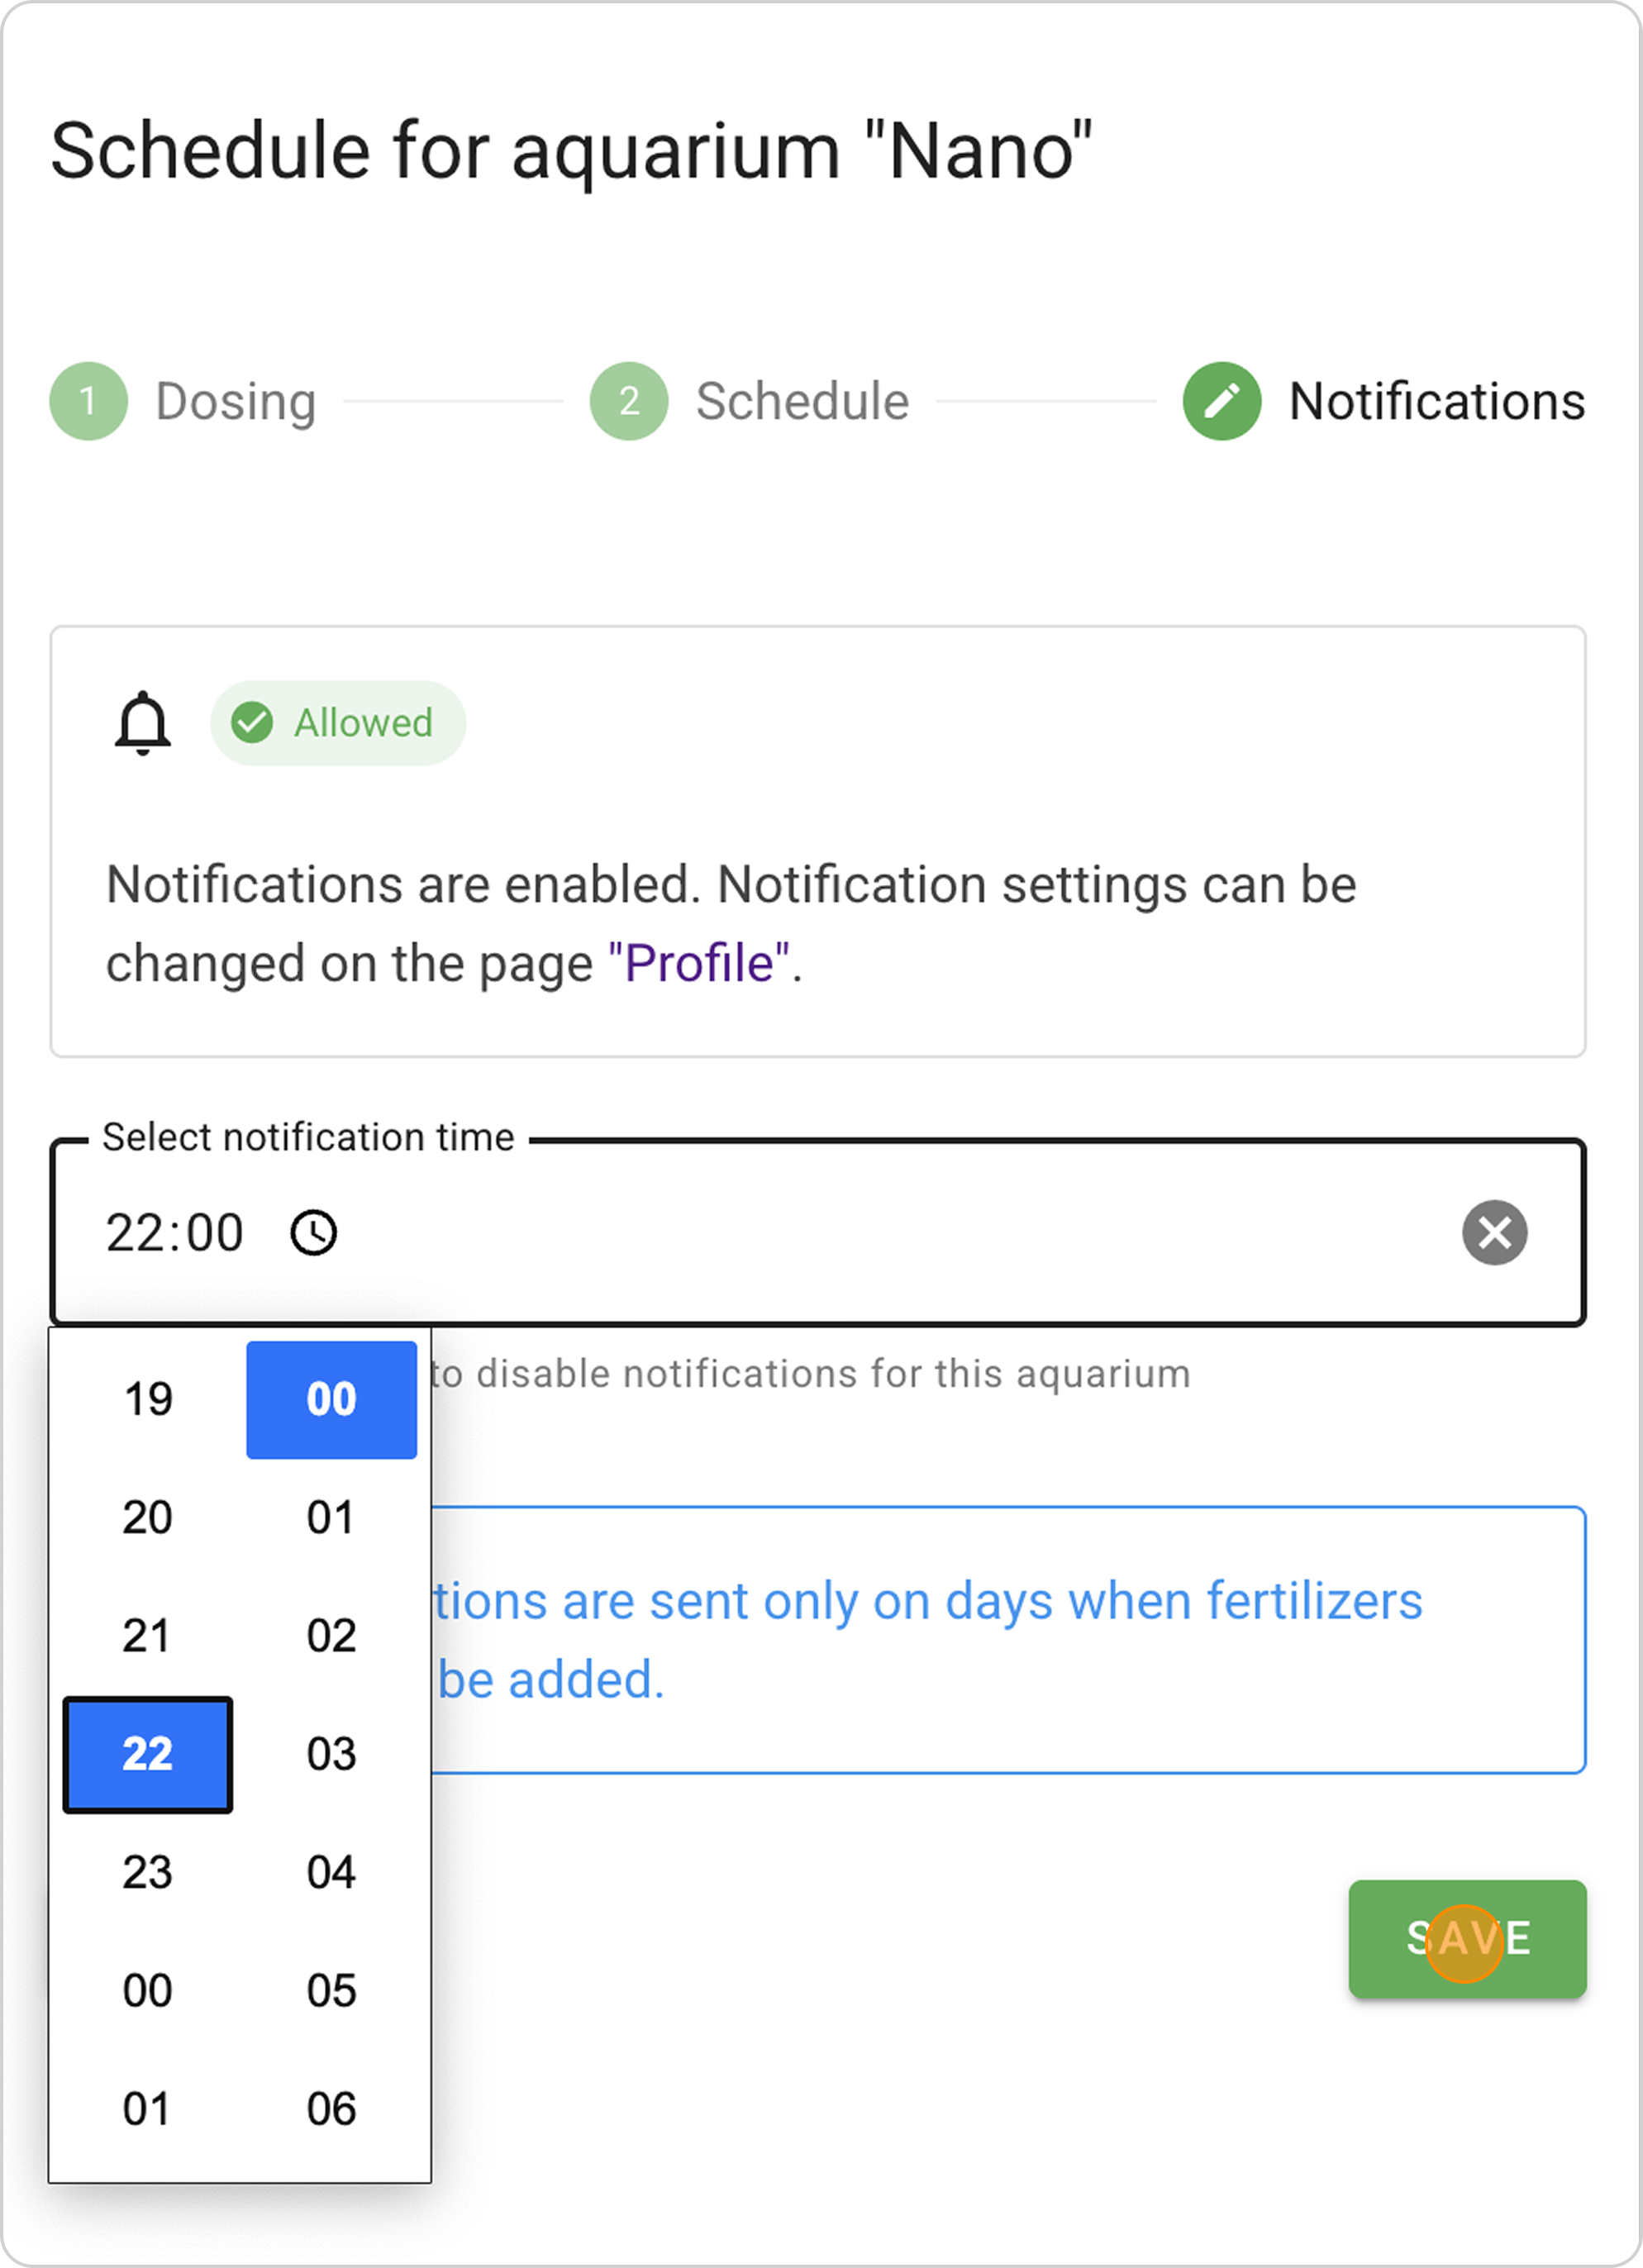Viewport: 1643px width, 2268px height.
Task: Go to step 2 Schedule circle
Action: (629, 401)
